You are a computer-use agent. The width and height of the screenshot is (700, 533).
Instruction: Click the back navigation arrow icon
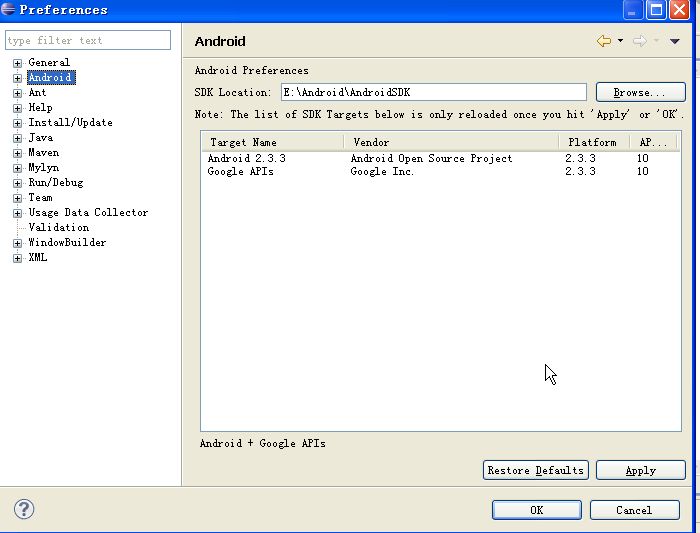[x=604, y=41]
